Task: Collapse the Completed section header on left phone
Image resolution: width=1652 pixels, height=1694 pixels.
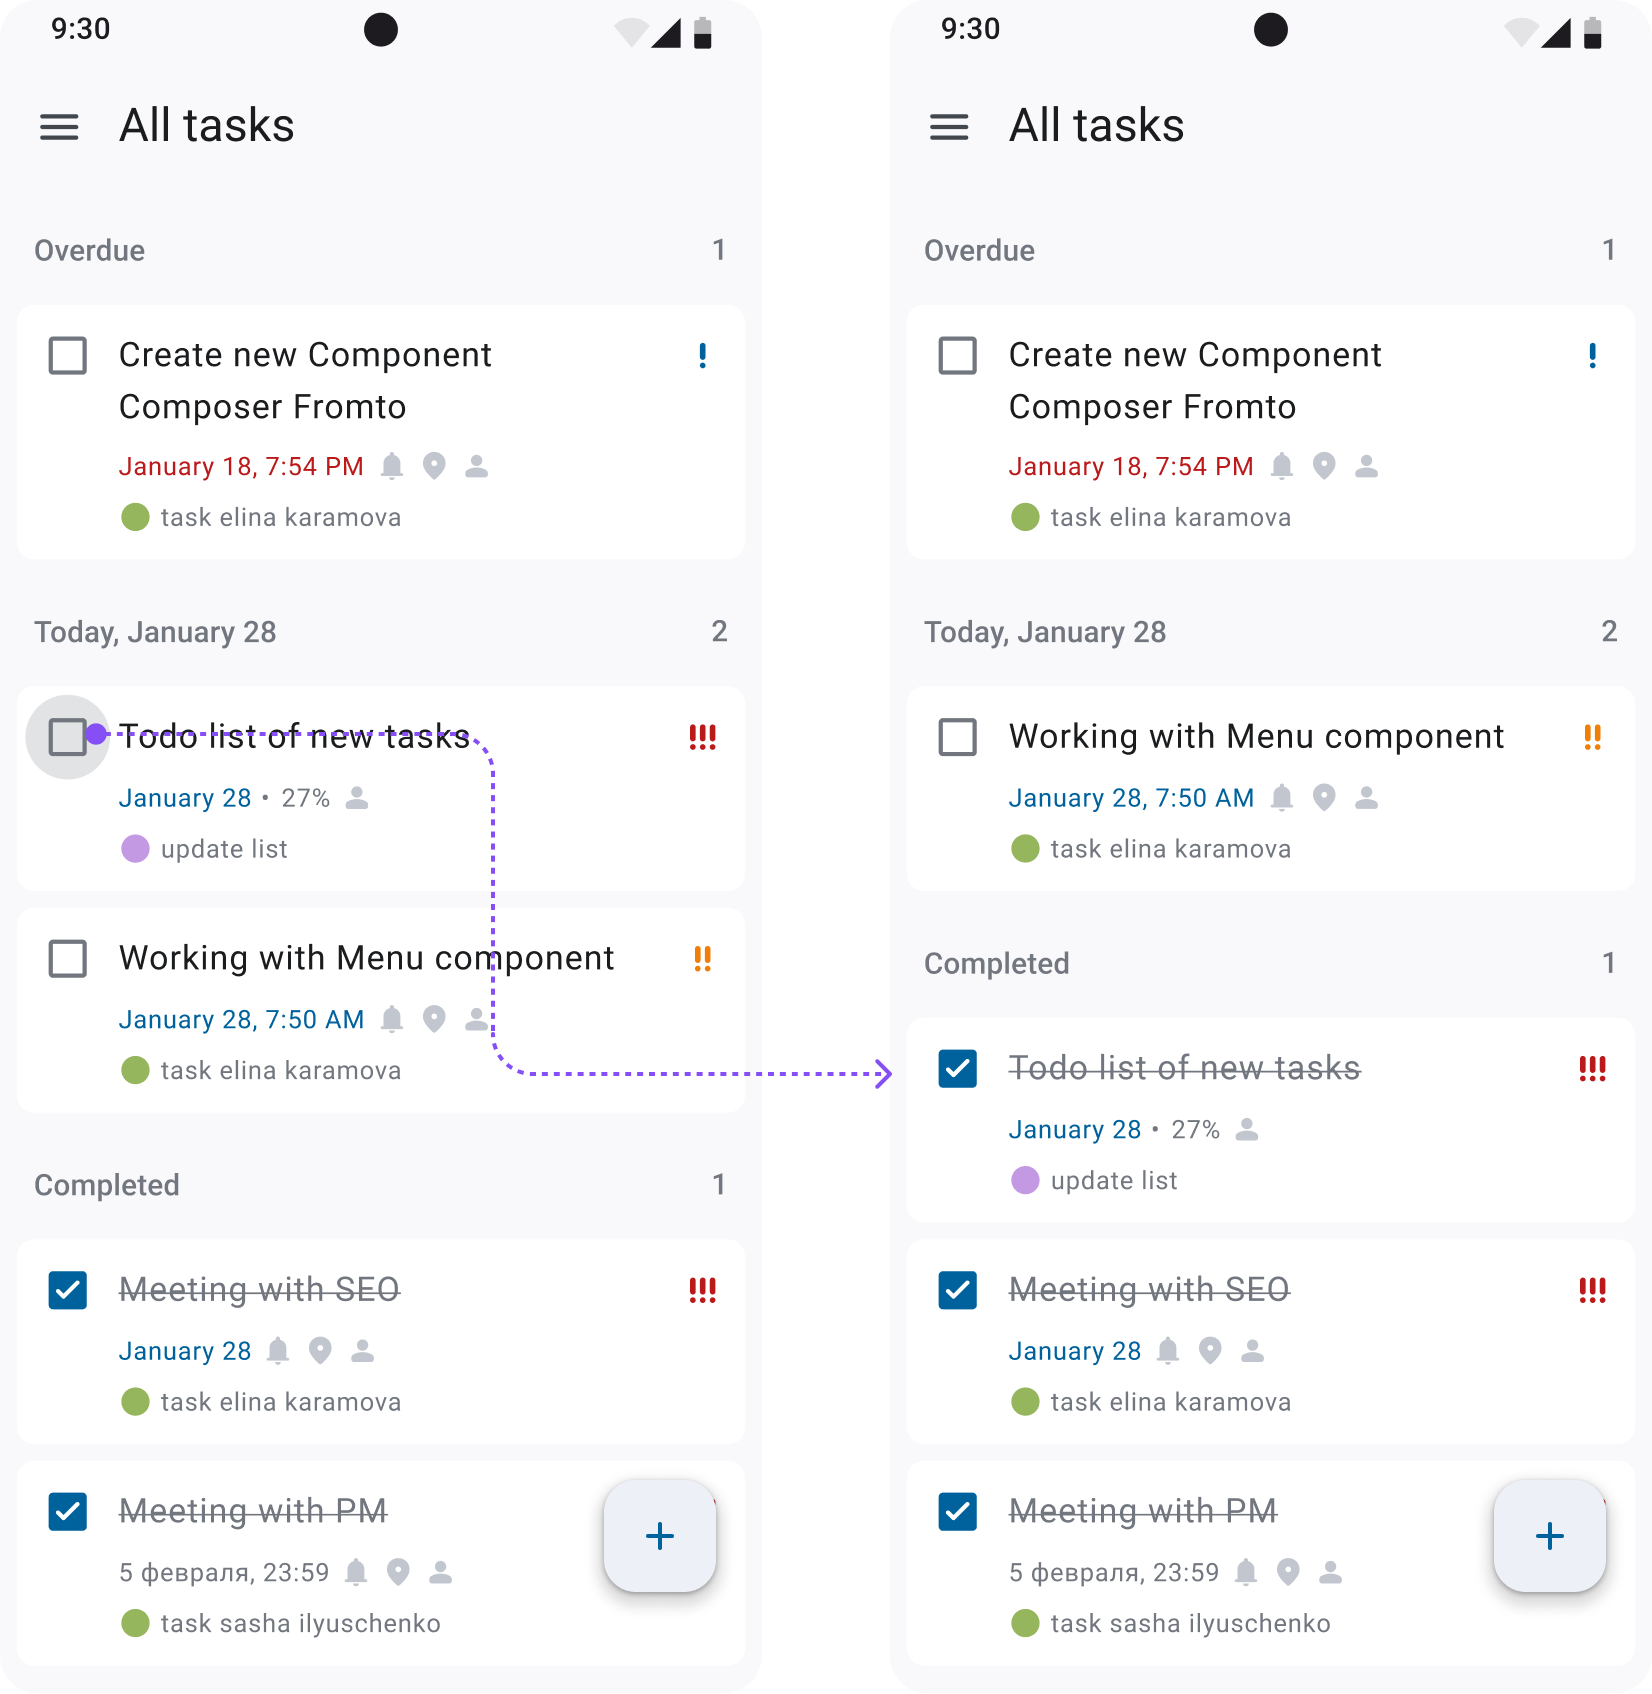Action: (107, 1185)
